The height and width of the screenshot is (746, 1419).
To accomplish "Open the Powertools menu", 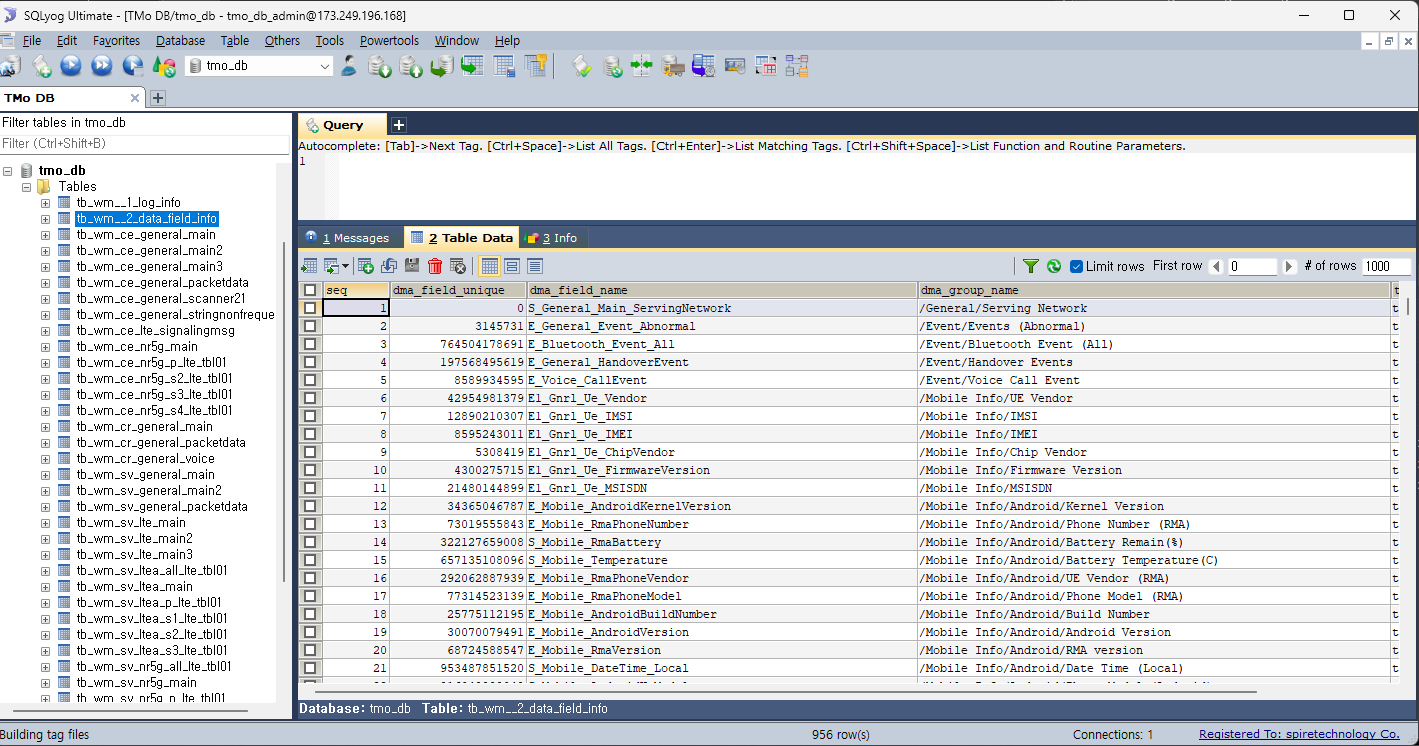I will [x=390, y=41].
